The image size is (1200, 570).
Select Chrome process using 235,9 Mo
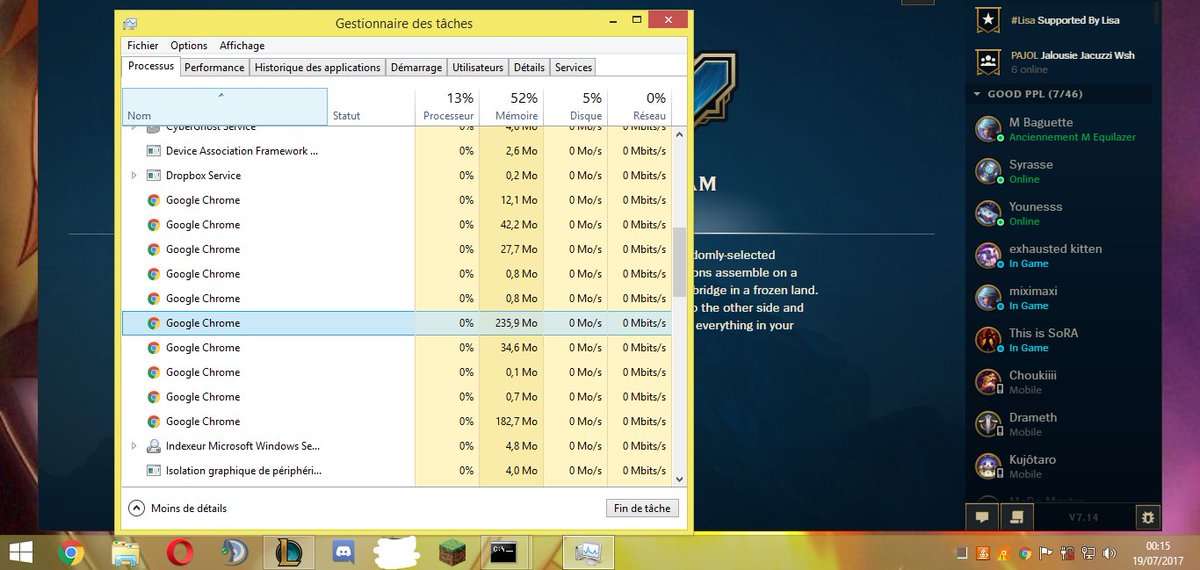(x=396, y=323)
